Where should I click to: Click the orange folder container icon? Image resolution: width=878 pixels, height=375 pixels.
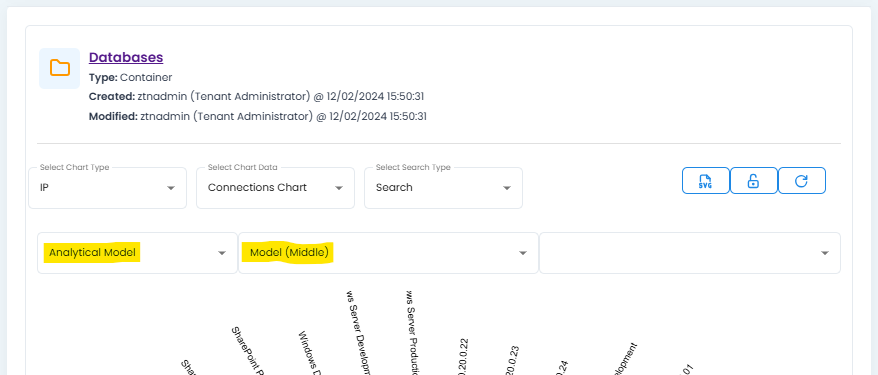pos(59,68)
